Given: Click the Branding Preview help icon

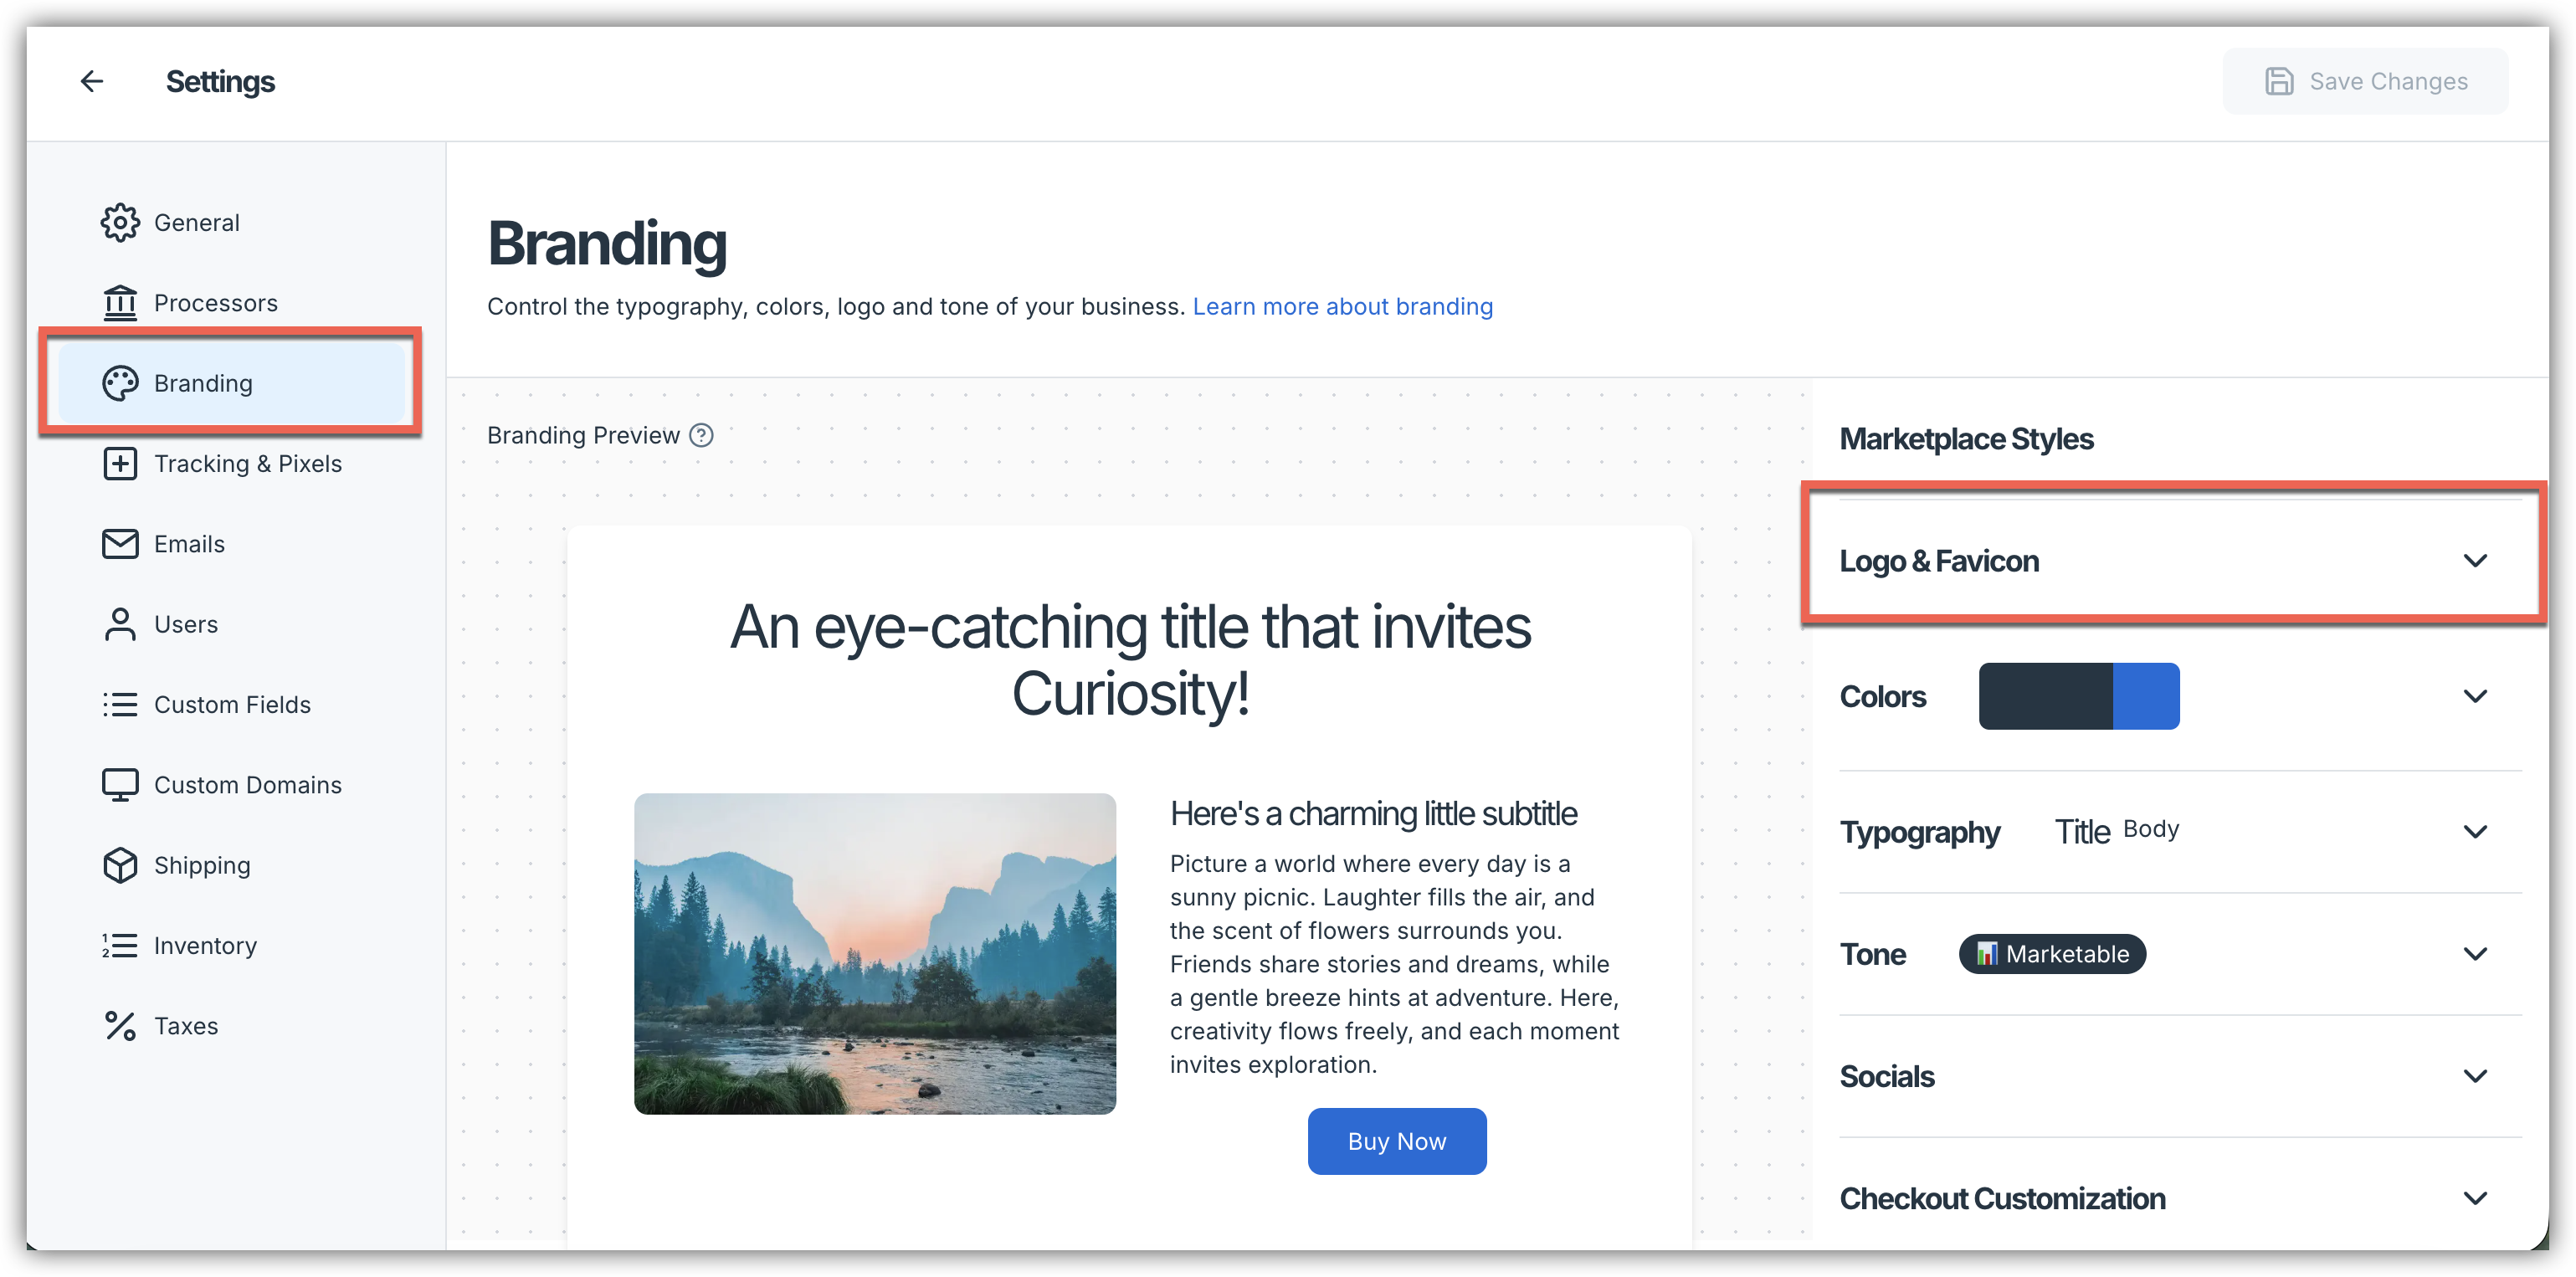Looking at the screenshot, I should click(702, 435).
